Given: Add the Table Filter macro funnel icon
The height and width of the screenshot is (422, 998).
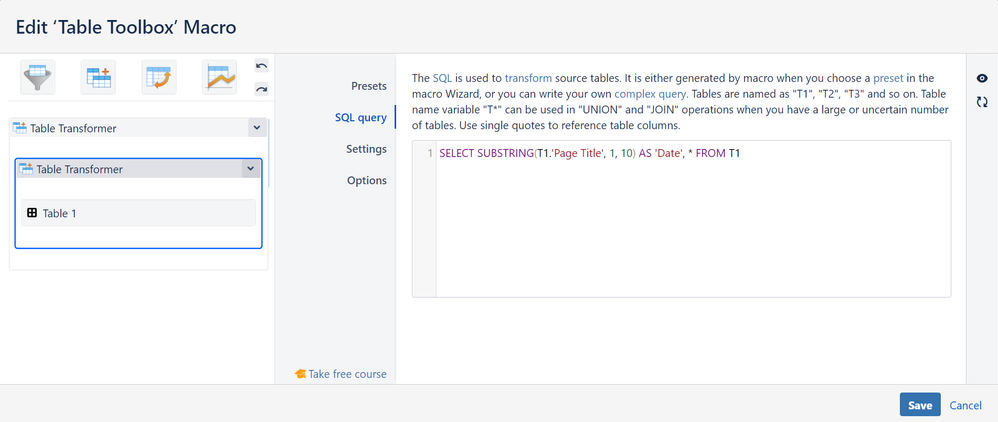Looking at the screenshot, I should pyautogui.click(x=38, y=76).
